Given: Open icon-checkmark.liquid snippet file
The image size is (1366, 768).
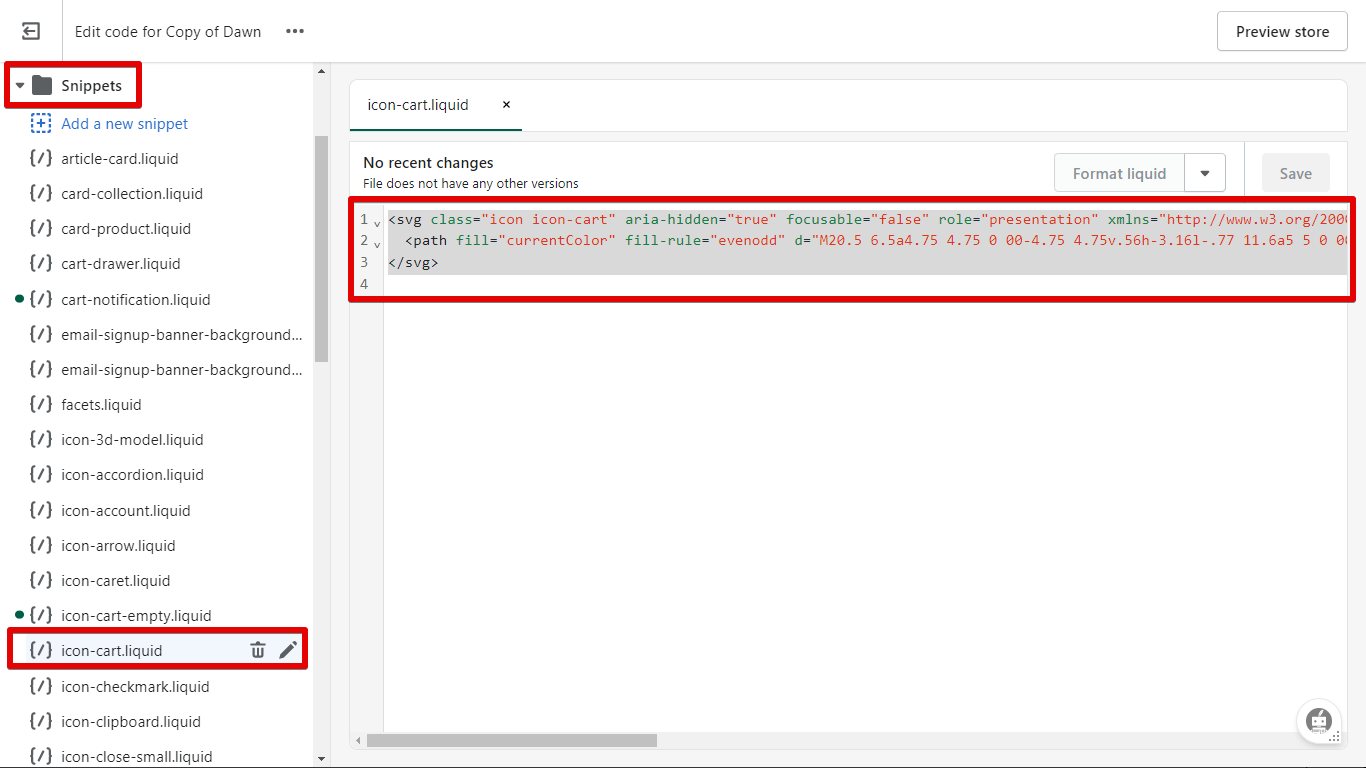Looking at the screenshot, I should pos(135,687).
